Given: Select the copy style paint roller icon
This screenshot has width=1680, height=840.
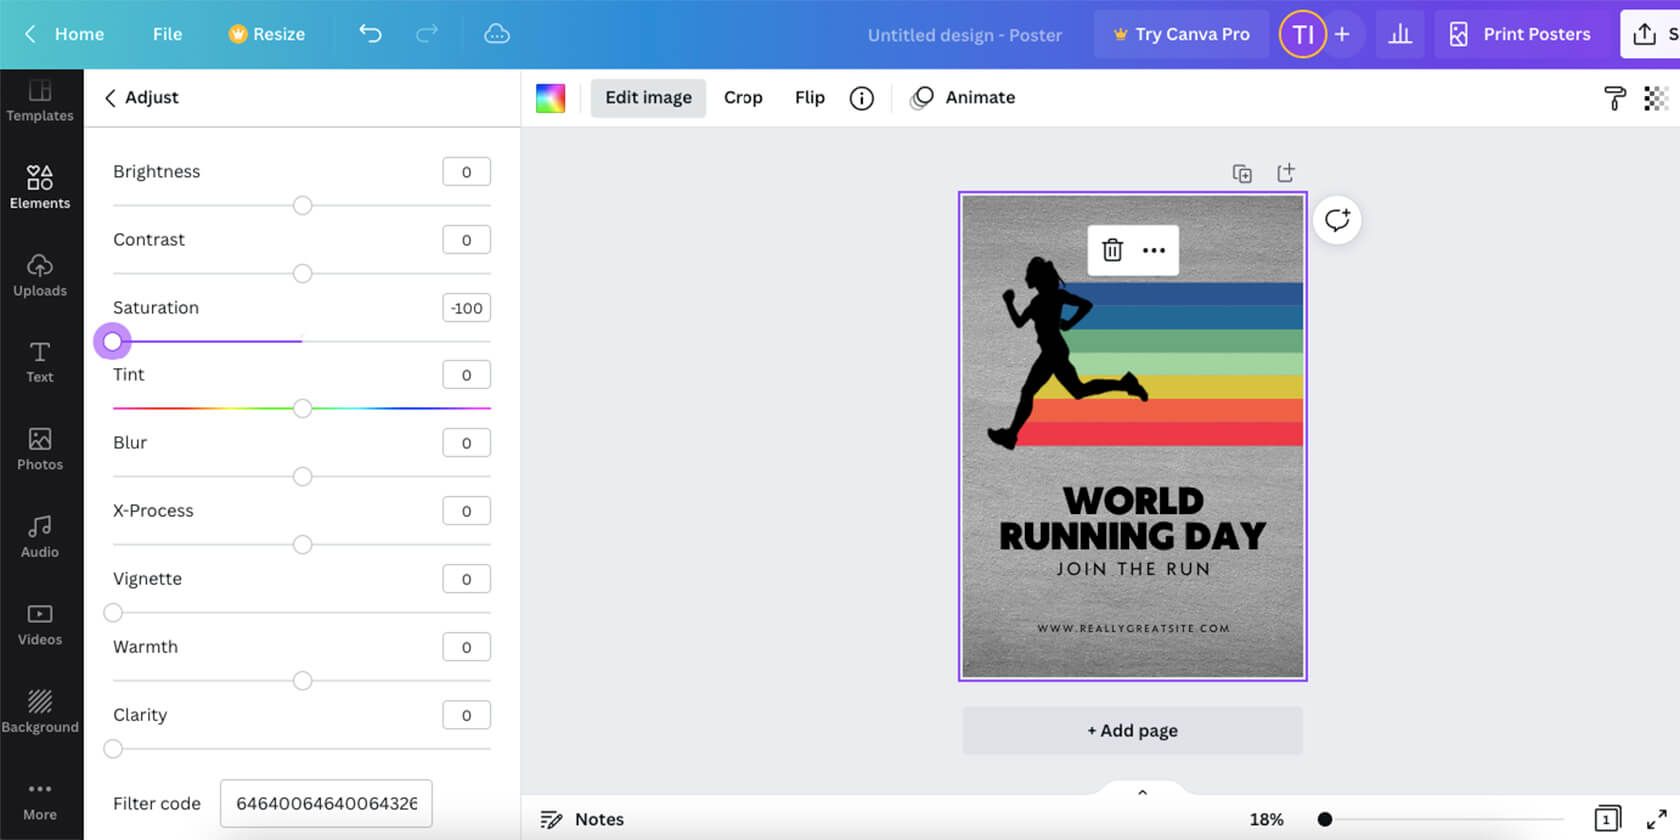Looking at the screenshot, I should [x=1614, y=98].
